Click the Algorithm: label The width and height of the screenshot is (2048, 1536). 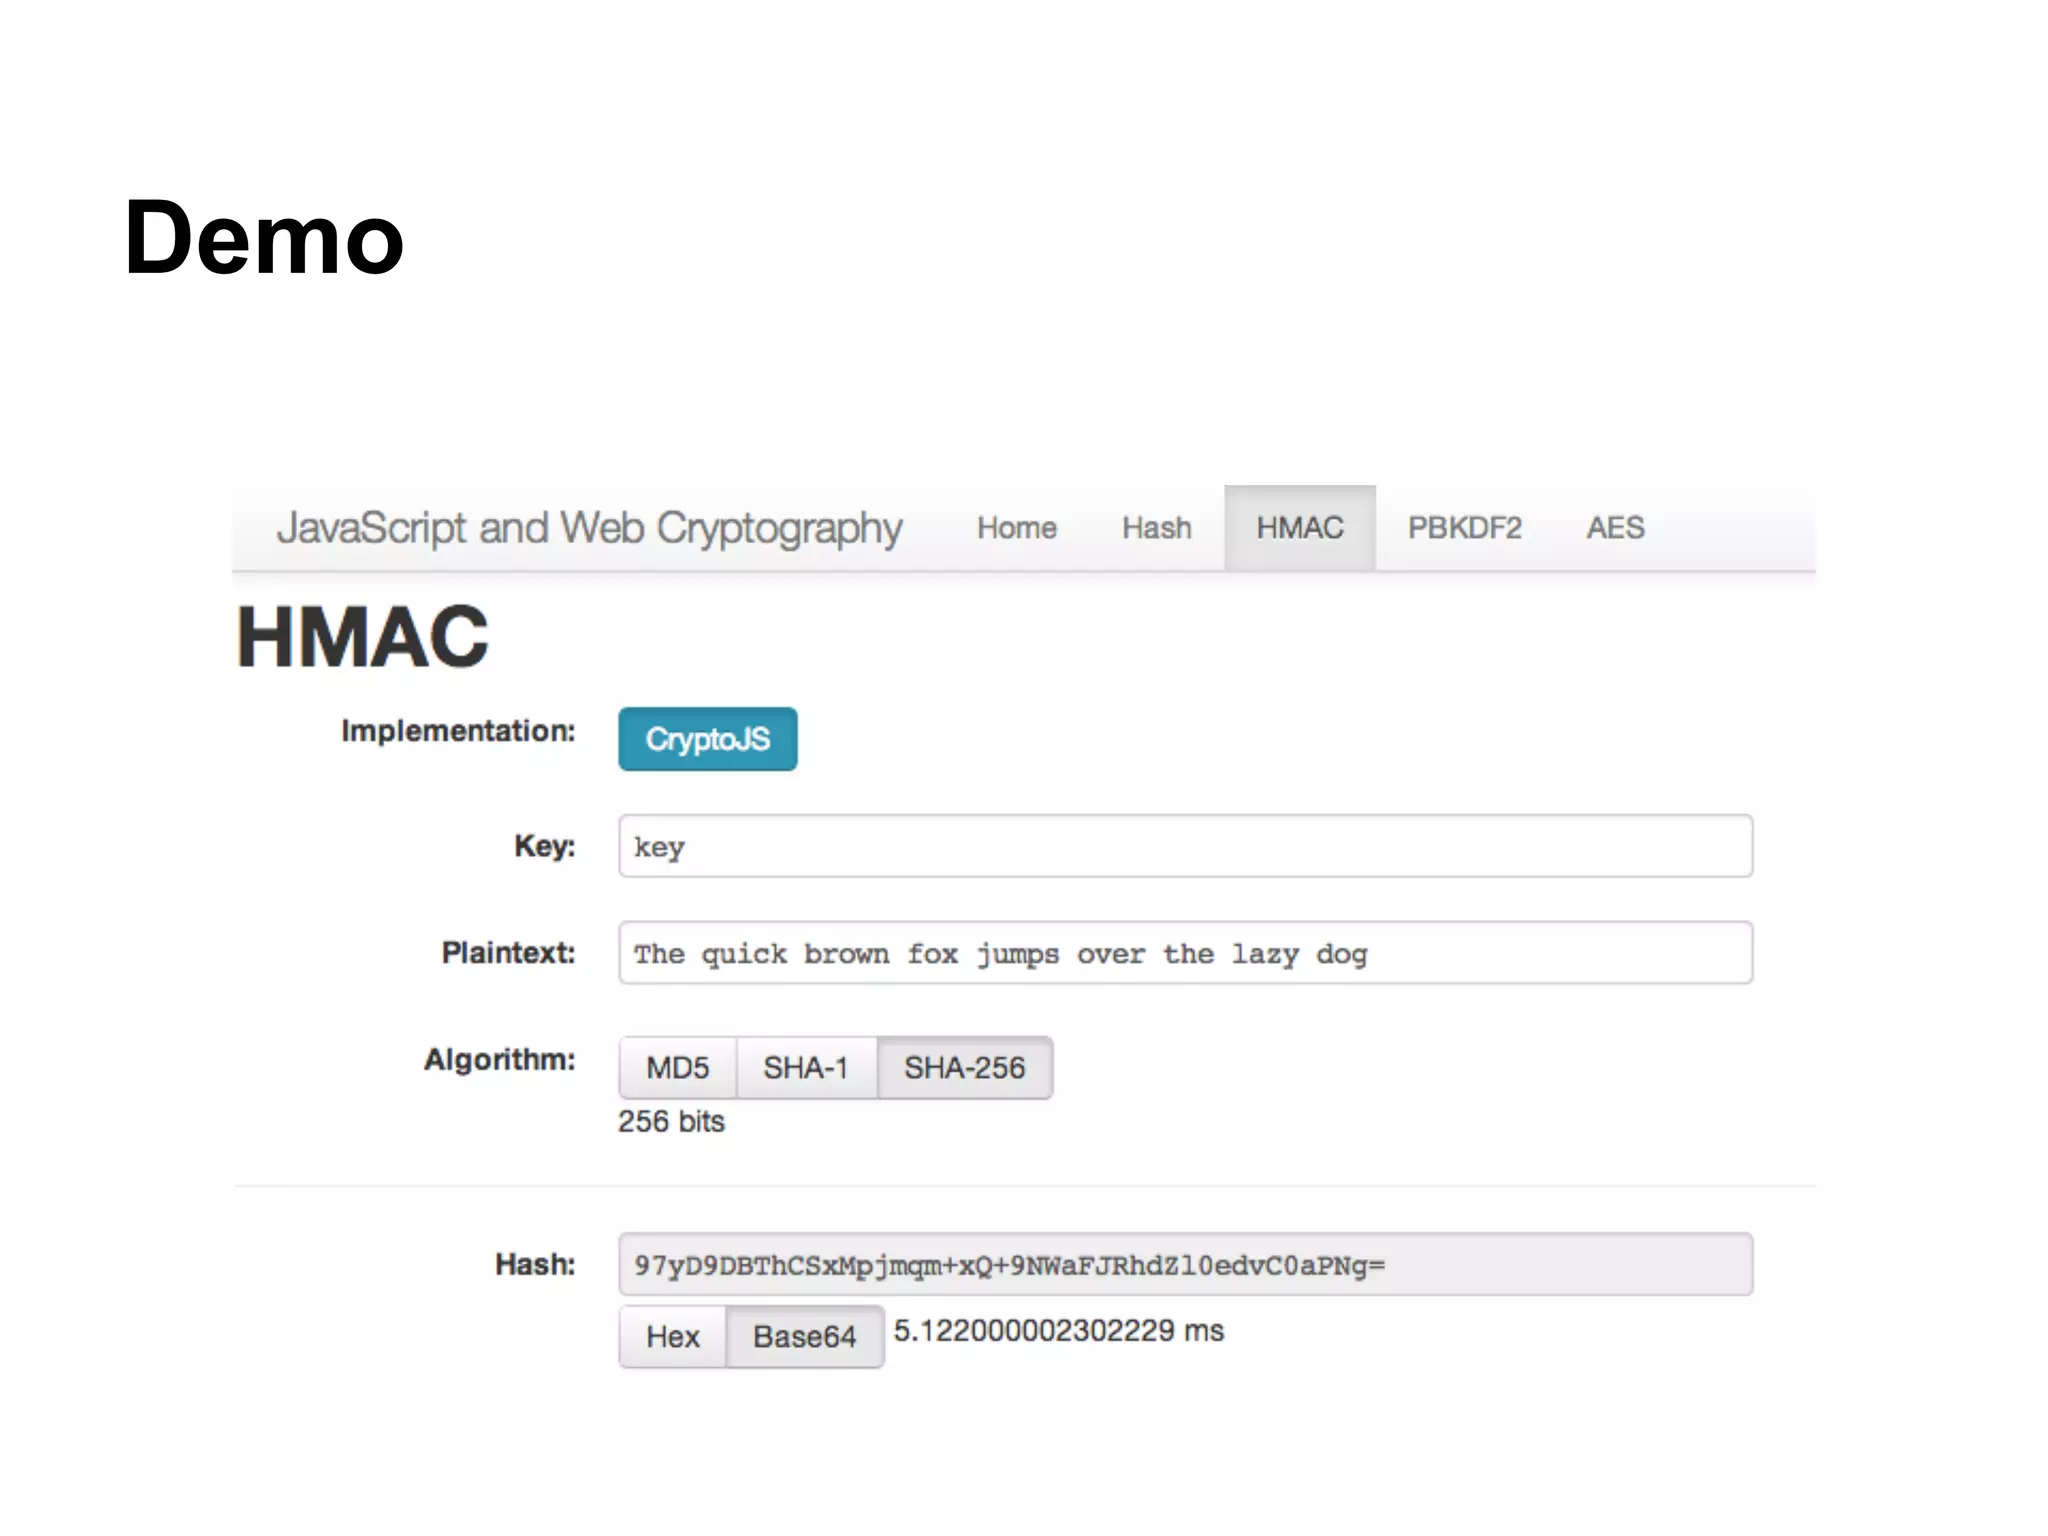pyautogui.click(x=500, y=1060)
